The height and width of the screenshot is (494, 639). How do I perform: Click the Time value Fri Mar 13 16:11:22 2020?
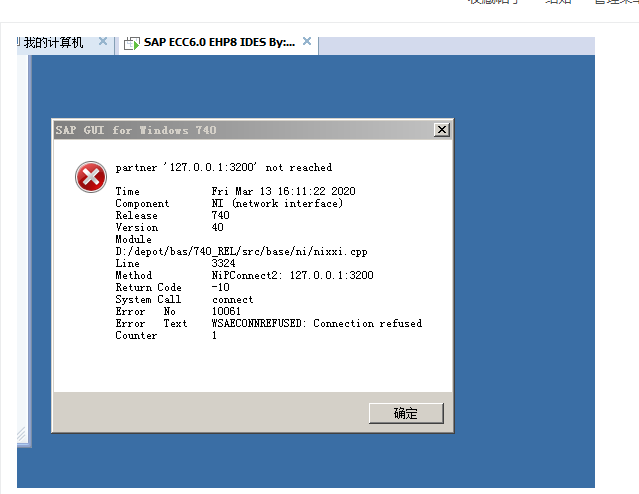(x=283, y=191)
